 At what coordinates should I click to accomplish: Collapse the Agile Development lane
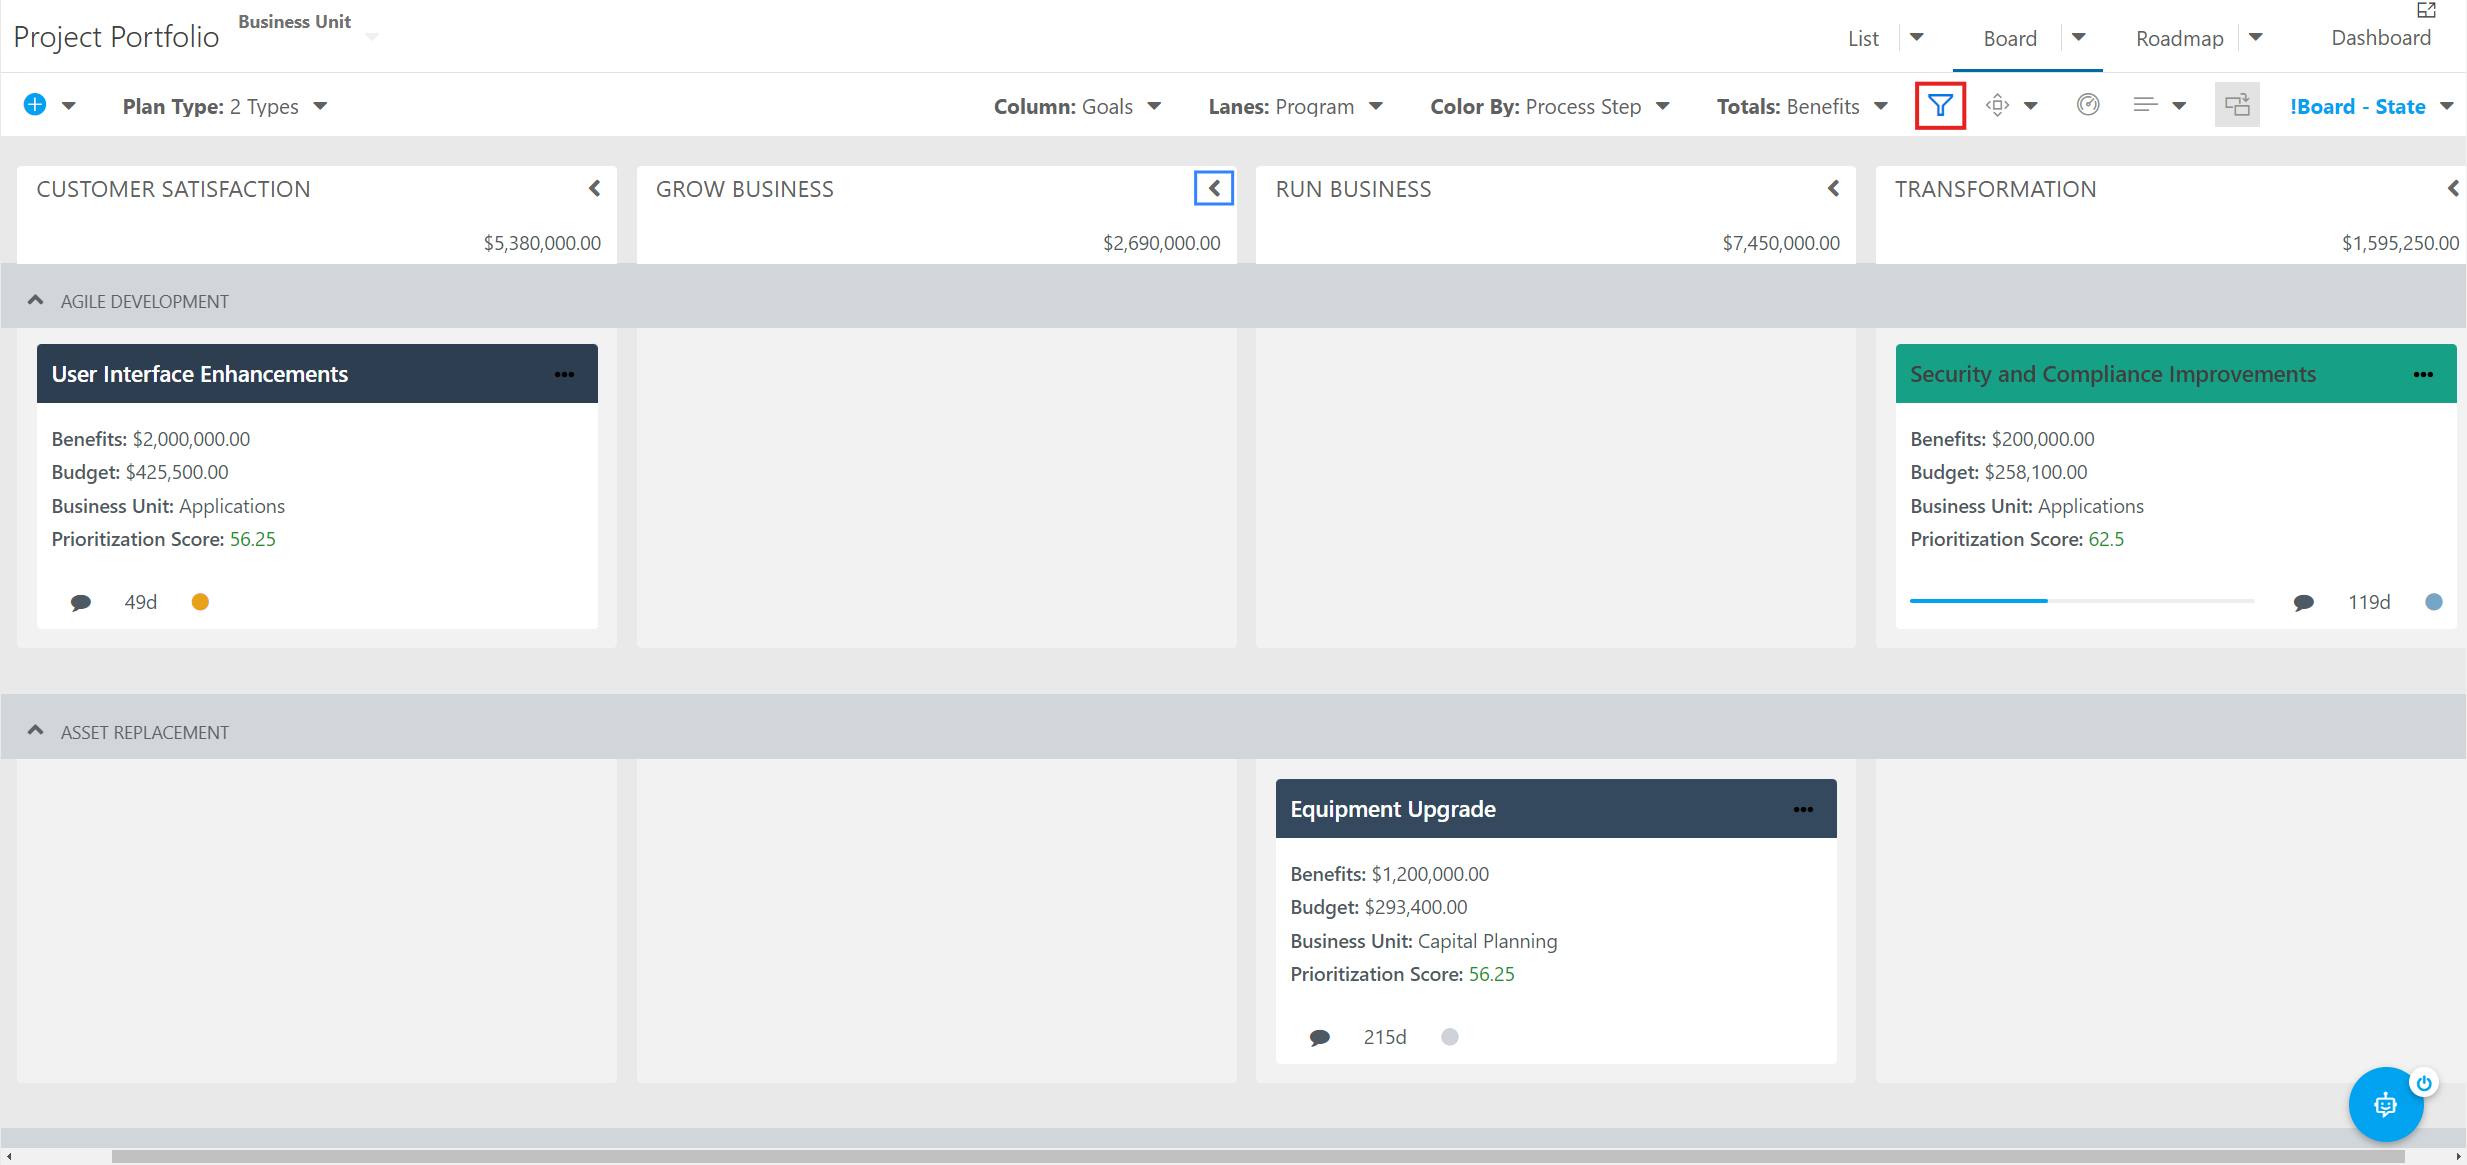[x=35, y=300]
